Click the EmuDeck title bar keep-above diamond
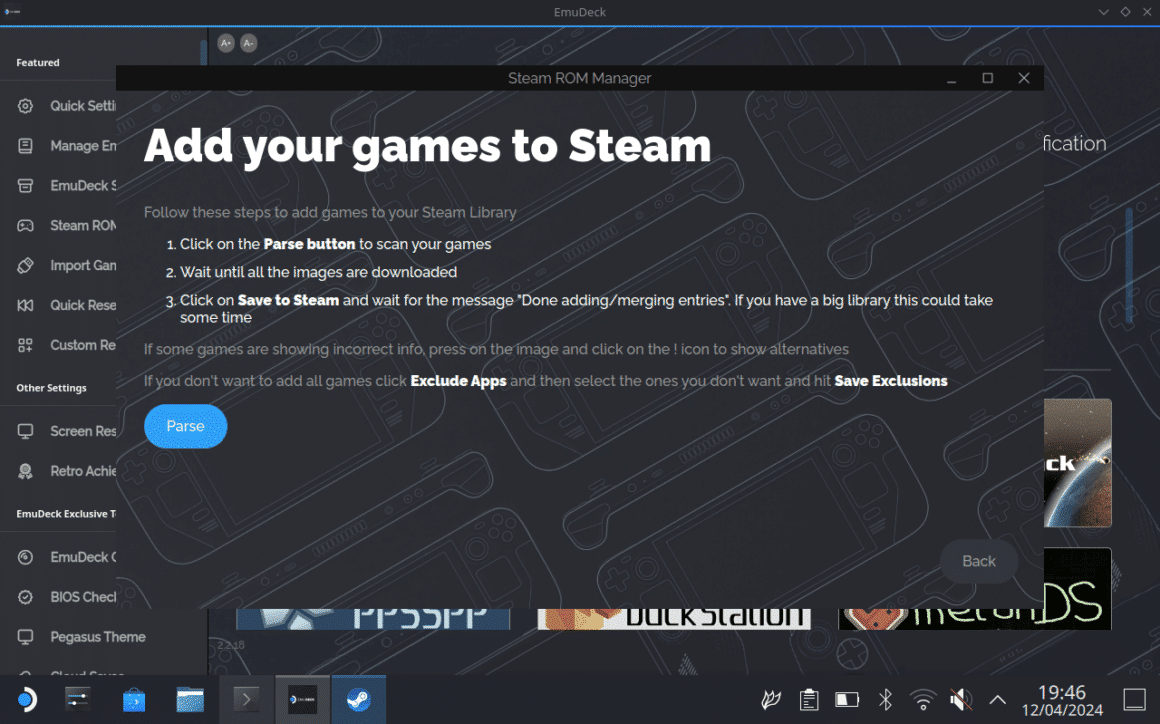1160x724 pixels. coord(1125,12)
